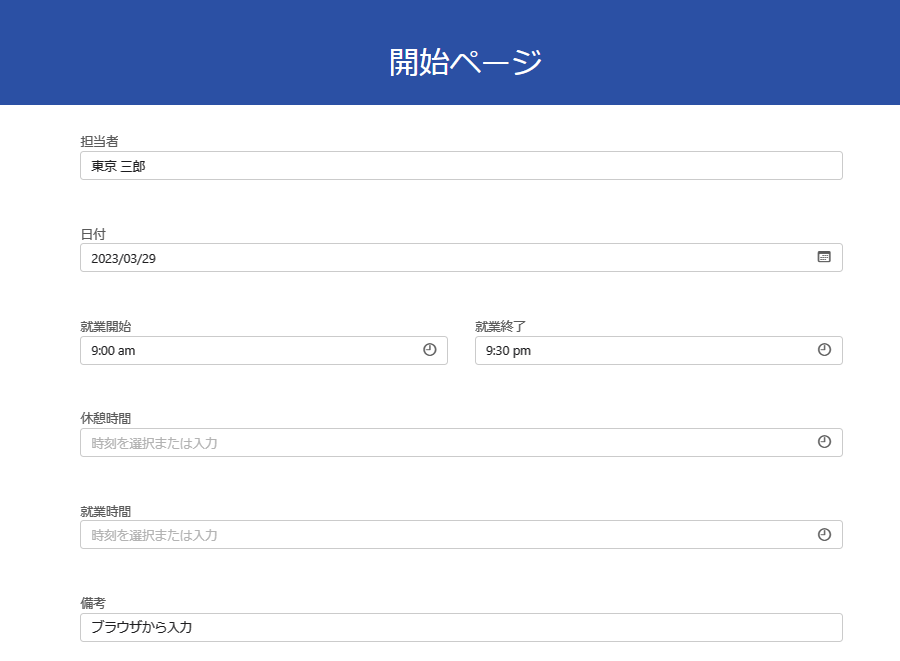900x661 pixels.
Task: Open time picker icon for 就業時間
Action: coord(825,535)
